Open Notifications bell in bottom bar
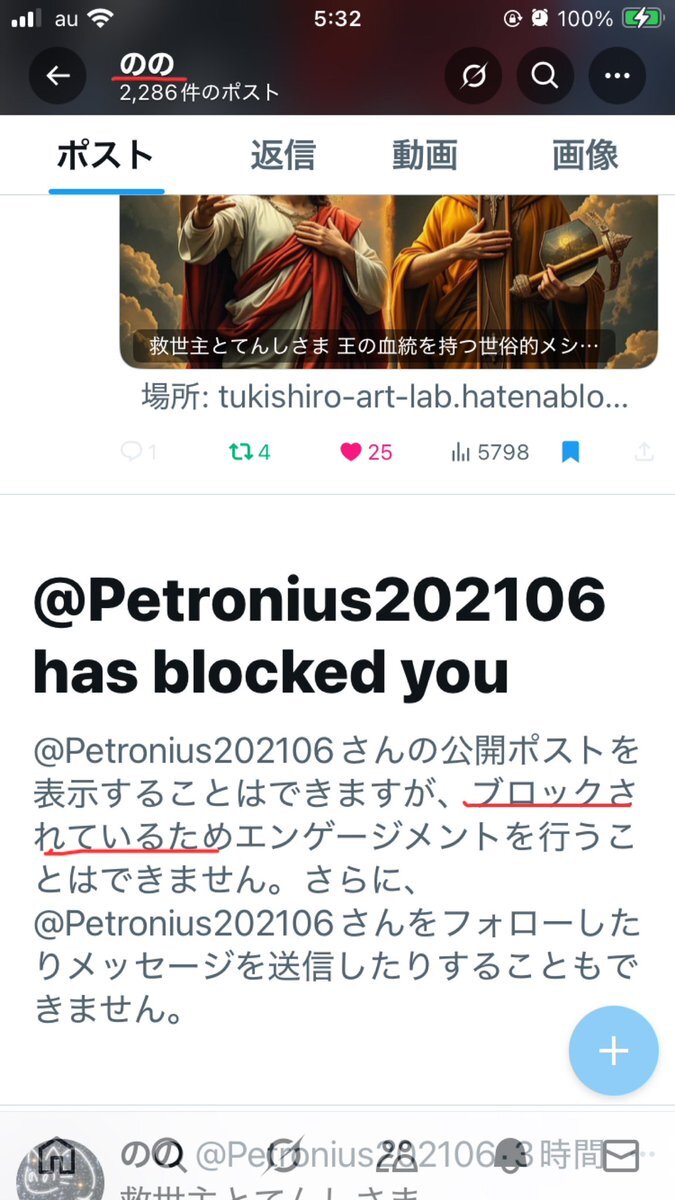This screenshot has height=1200, width=675. click(x=508, y=1157)
